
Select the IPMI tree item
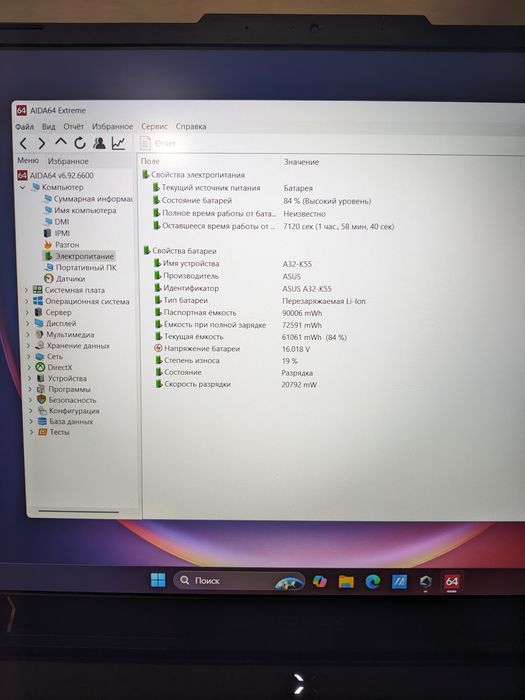(57, 233)
